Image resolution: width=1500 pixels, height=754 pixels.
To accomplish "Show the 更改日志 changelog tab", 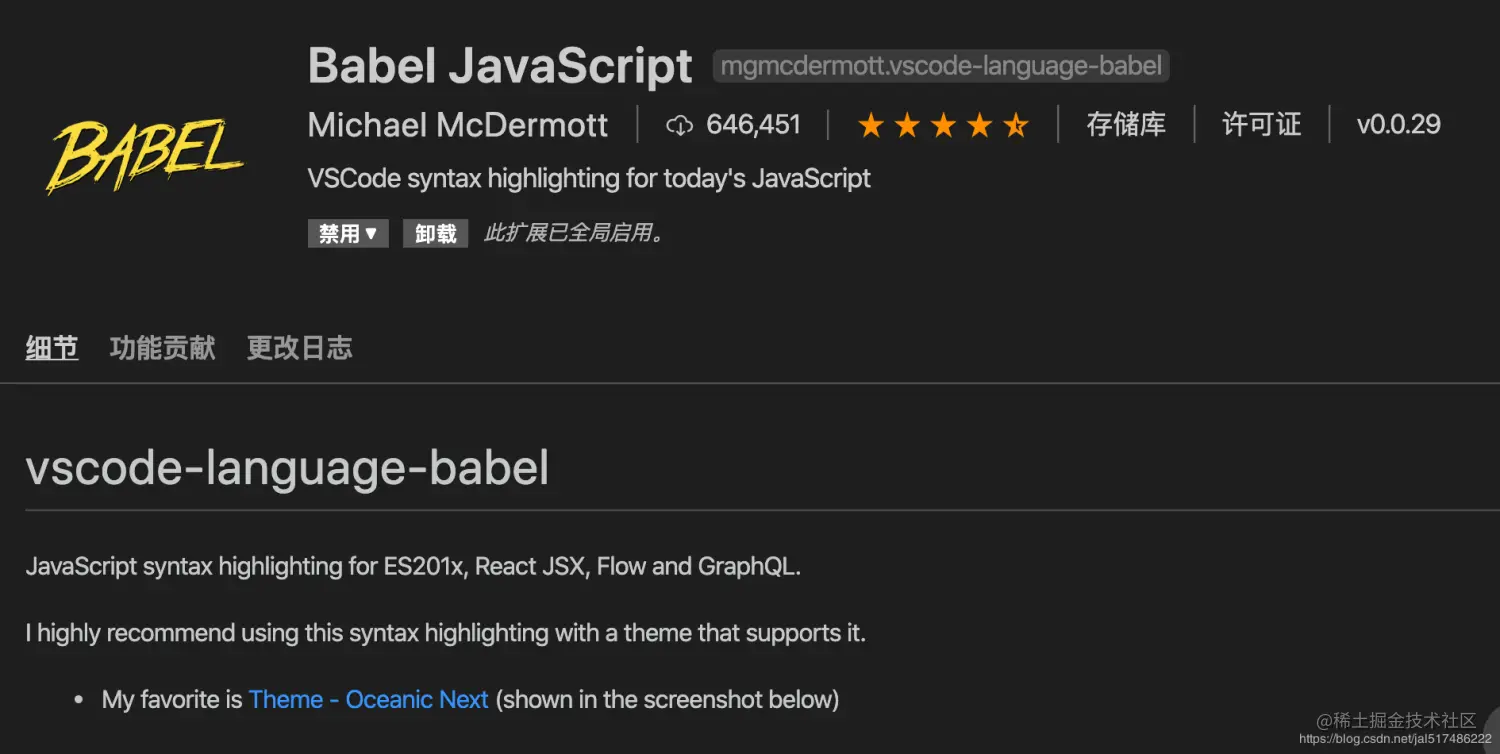I will (299, 348).
